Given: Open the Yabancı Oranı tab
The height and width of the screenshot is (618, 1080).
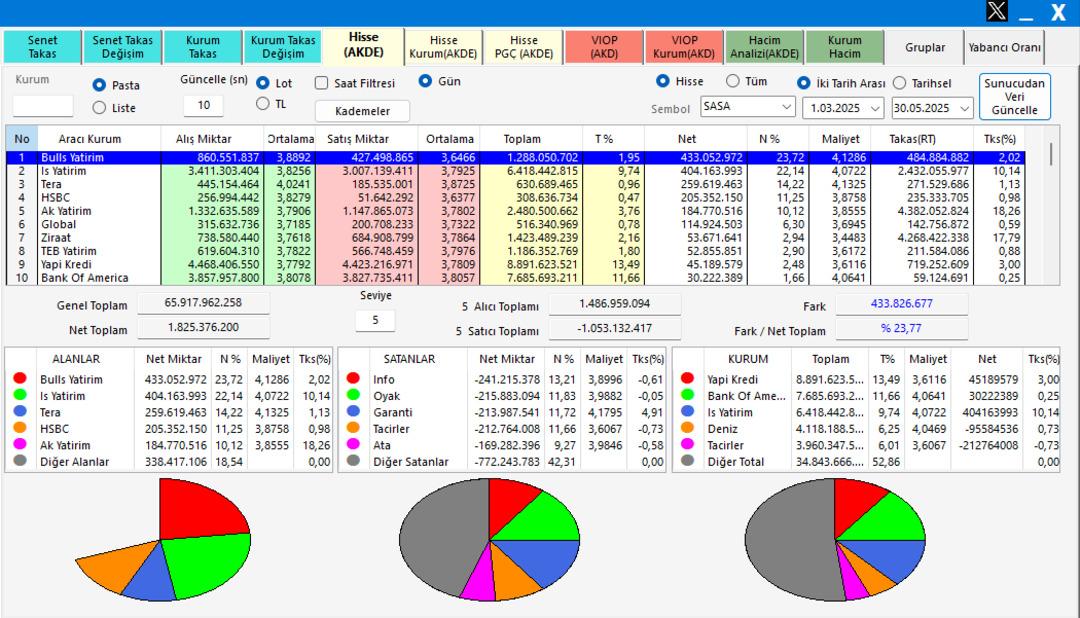Looking at the screenshot, I should pyautogui.click(x=1004, y=47).
